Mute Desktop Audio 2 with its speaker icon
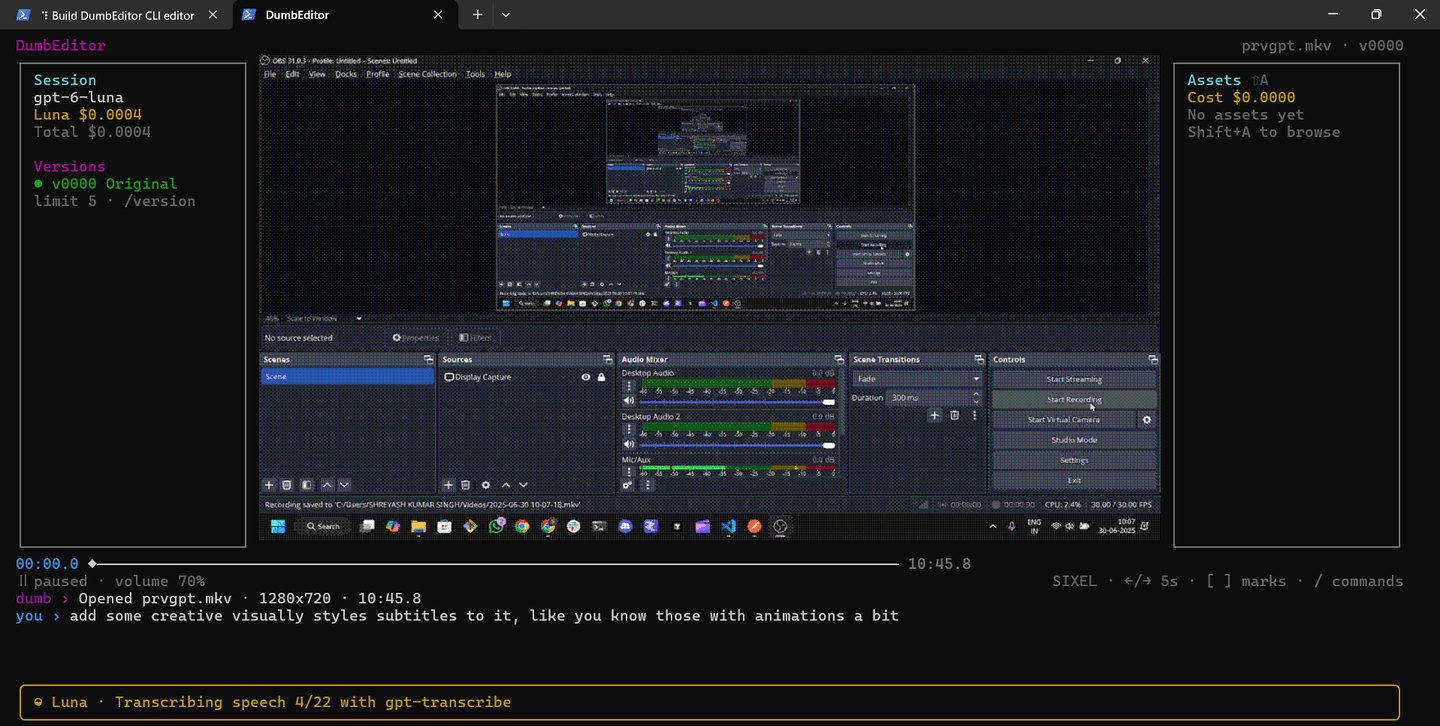 [629, 444]
